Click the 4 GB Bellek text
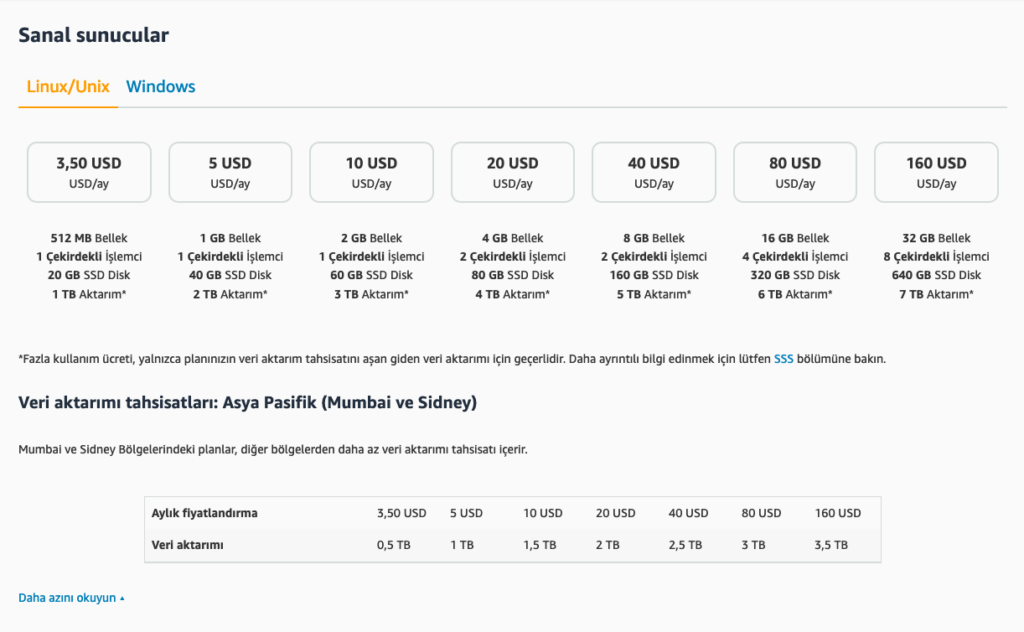The width and height of the screenshot is (1024, 632). 513,238
